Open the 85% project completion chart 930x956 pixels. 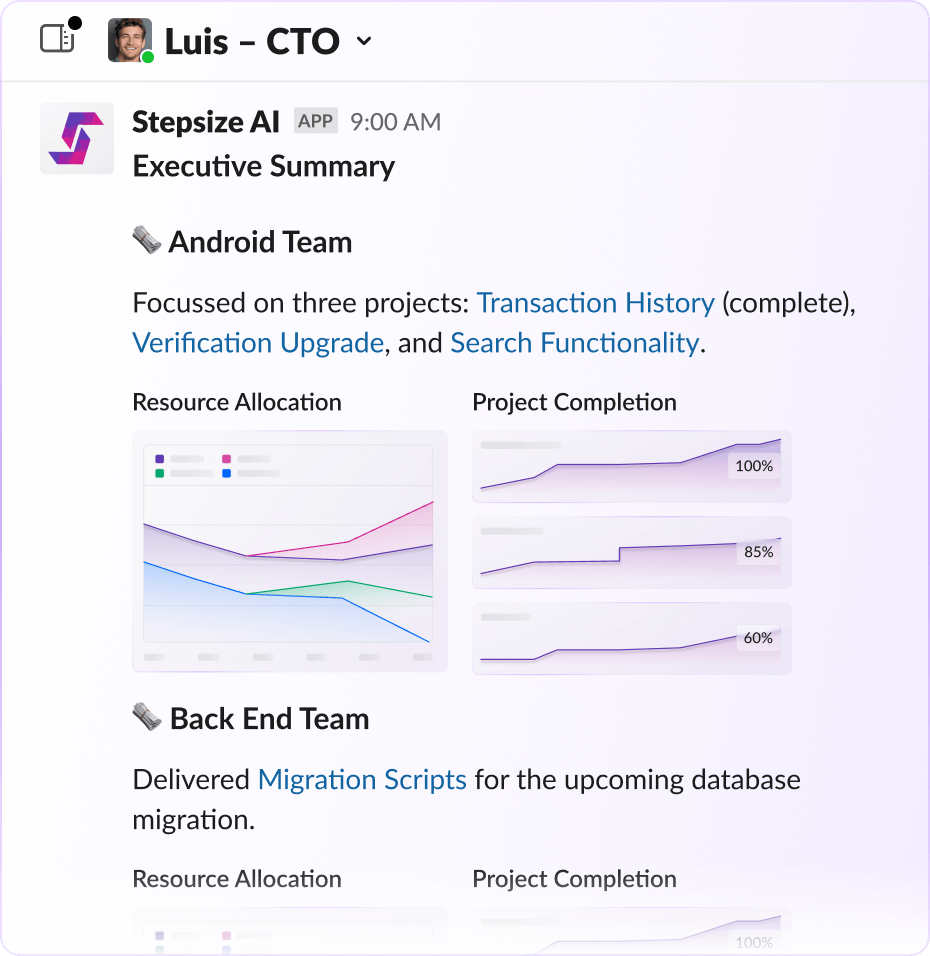coord(631,552)
